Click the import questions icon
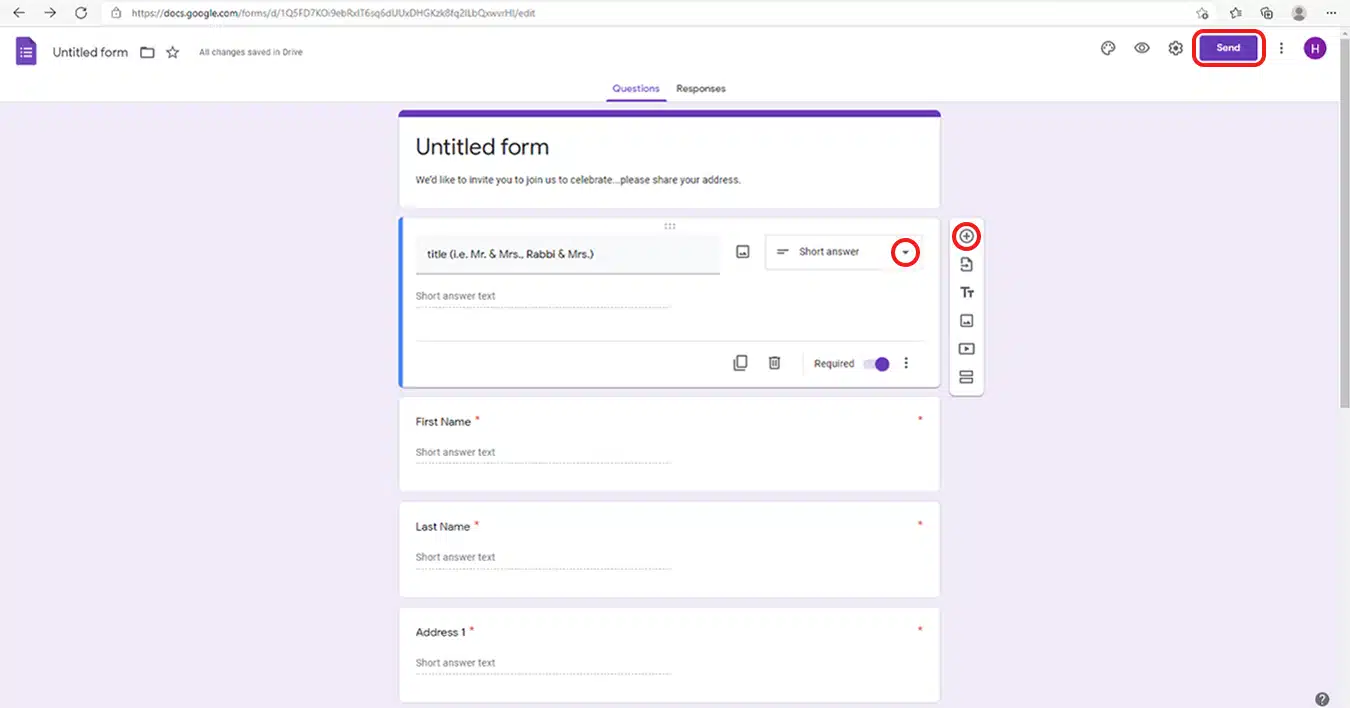Screen dimensions: 1350x708 (966, 265)
